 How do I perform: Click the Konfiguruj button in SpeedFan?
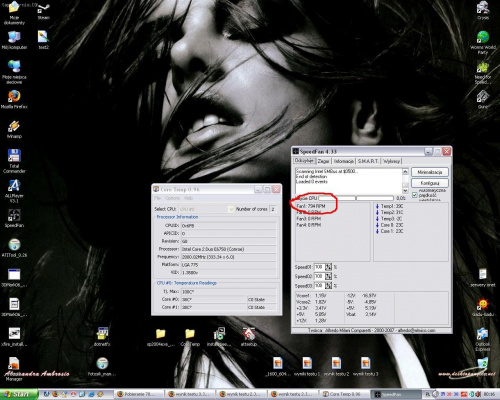(x=430, y=183)
